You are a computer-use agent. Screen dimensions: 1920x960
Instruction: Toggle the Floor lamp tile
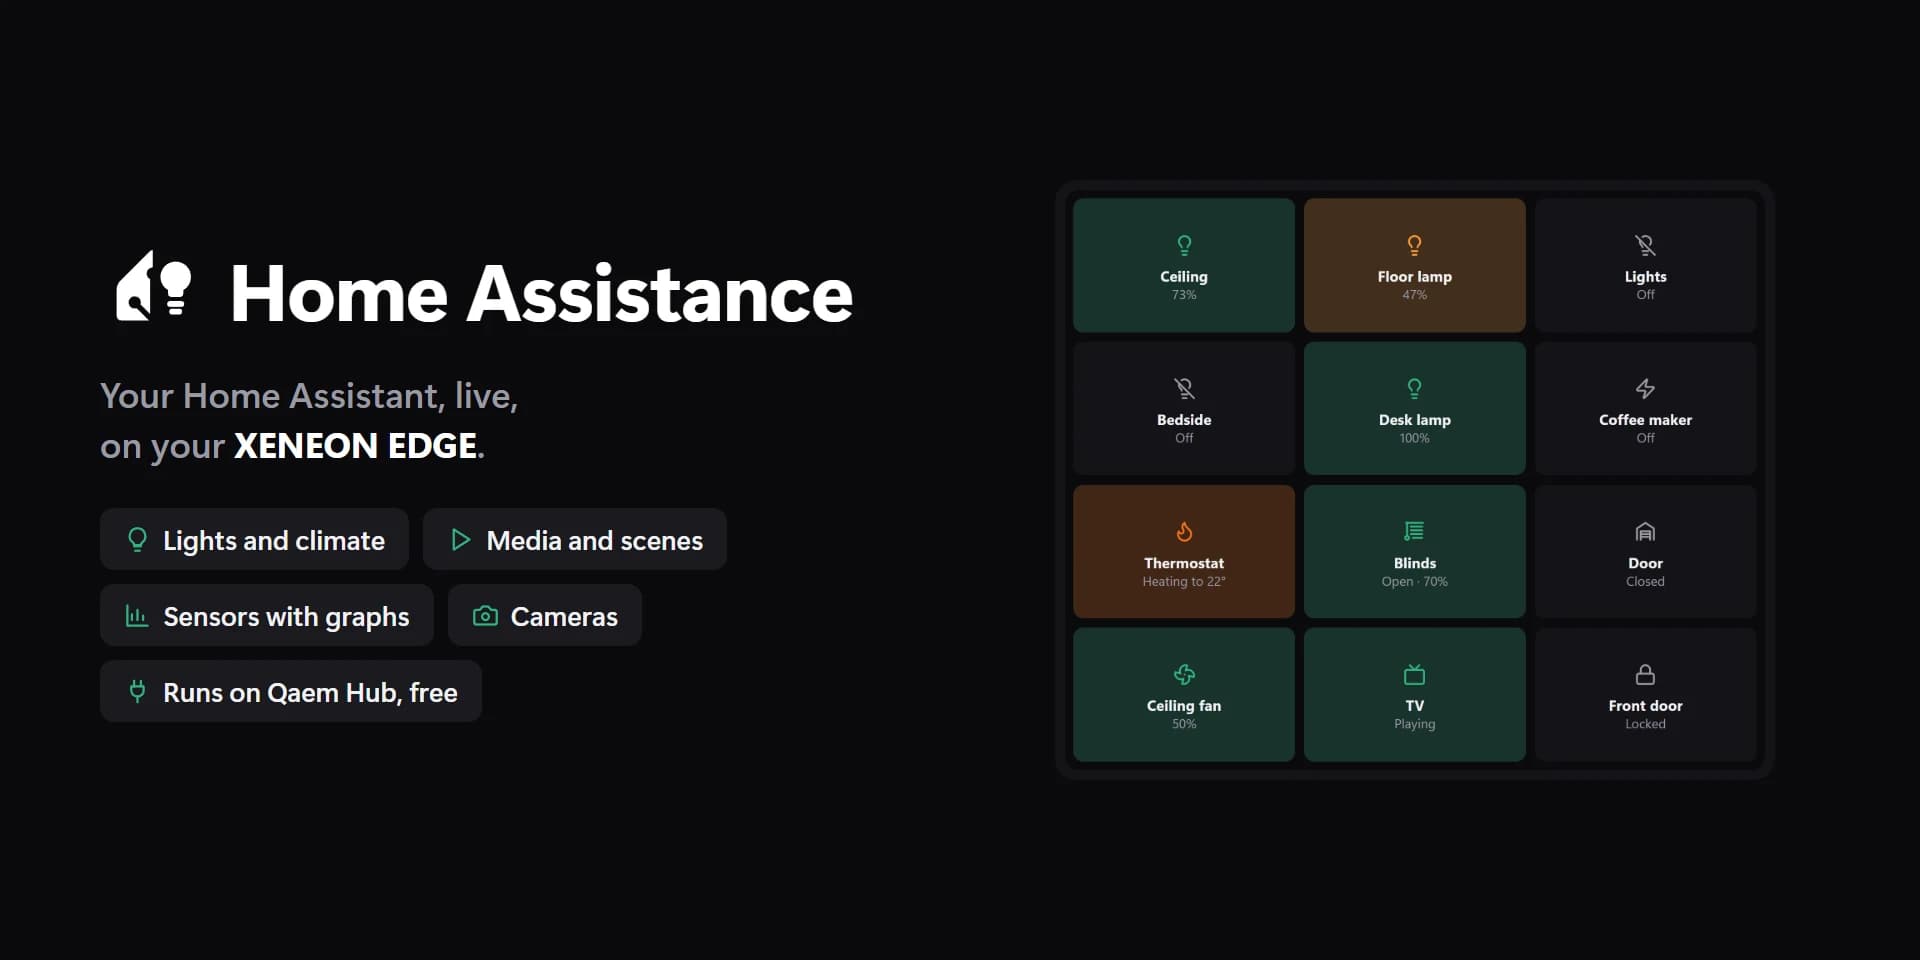click(1414, 265)
